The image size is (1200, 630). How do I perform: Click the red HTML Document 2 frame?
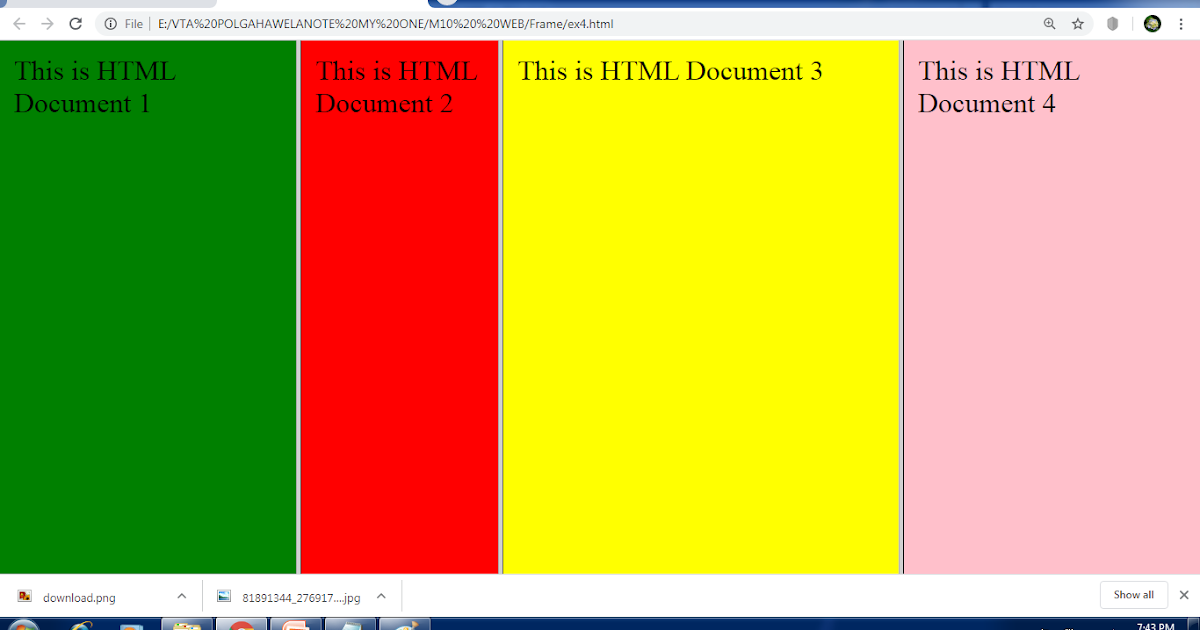(x=398, y=300)
